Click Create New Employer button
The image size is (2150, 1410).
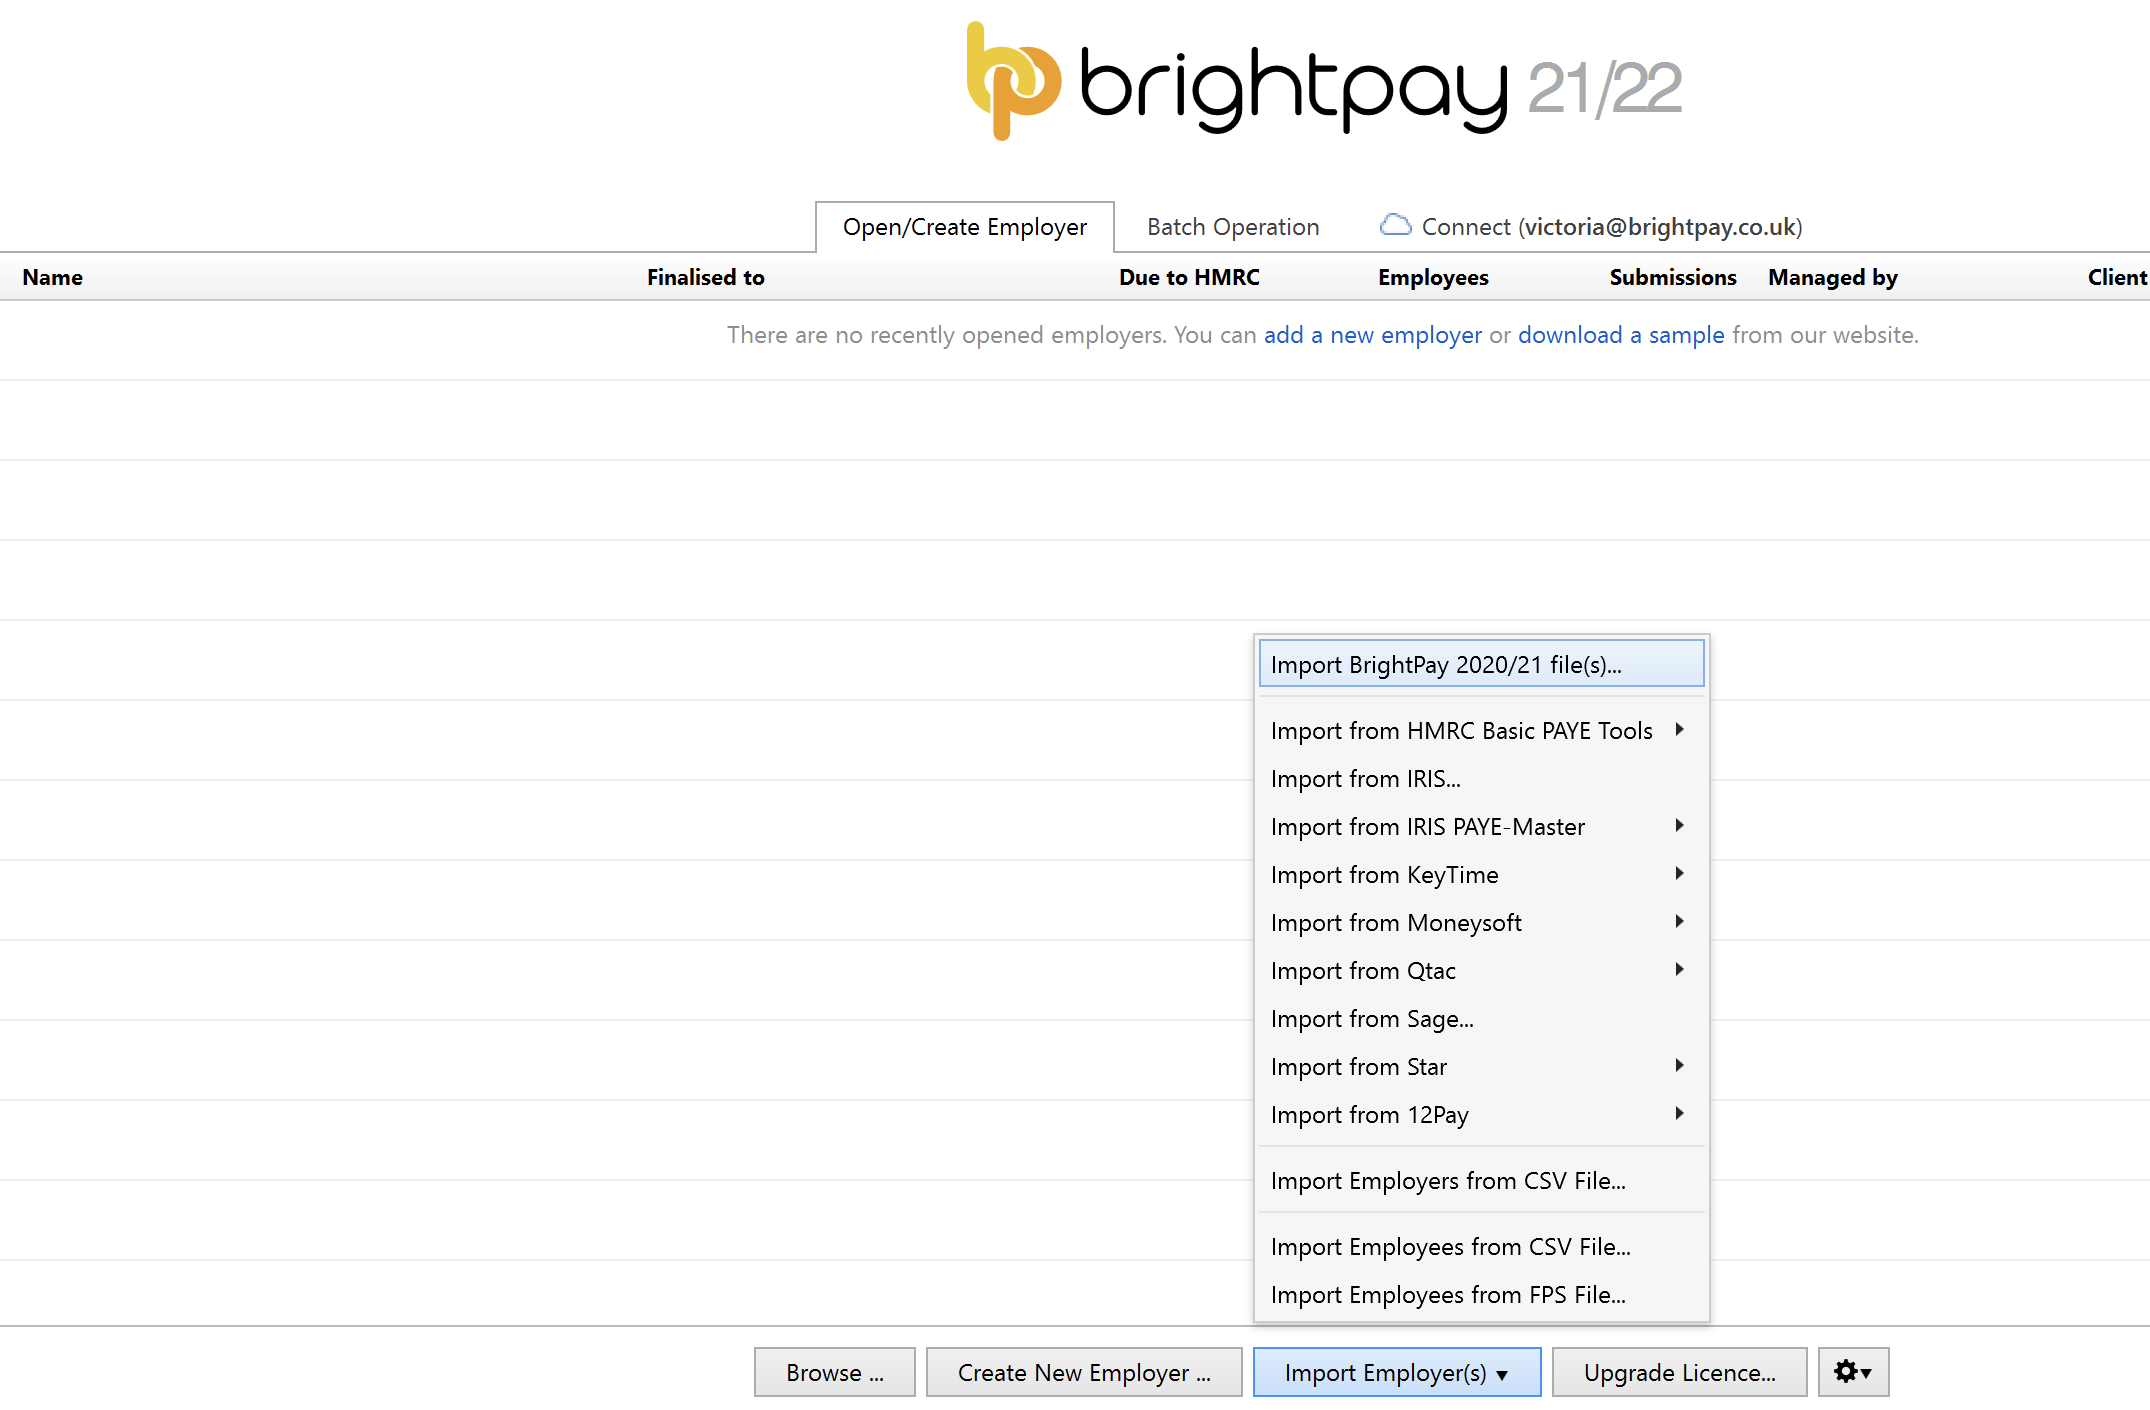[x=1084, y=1372]
